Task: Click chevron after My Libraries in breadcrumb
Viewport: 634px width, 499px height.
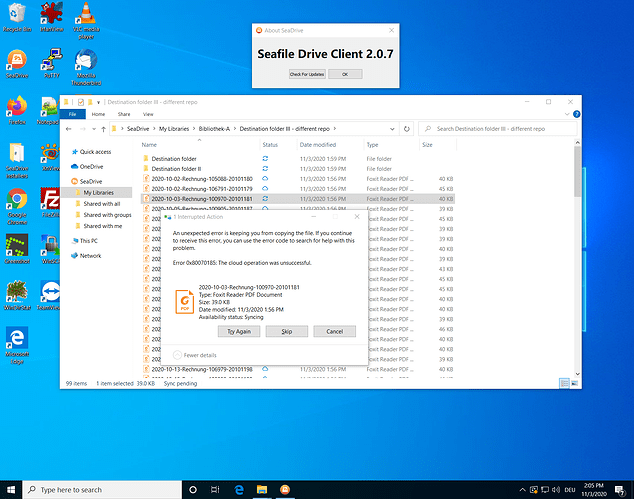Action: (x=194, y=129)
